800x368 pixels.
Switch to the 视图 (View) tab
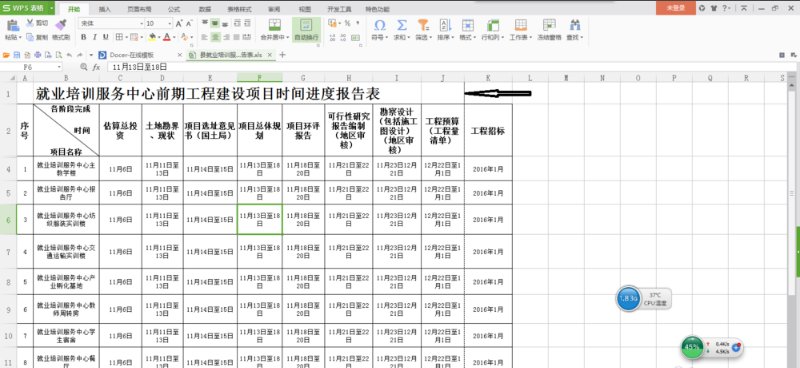coord(305,9)
